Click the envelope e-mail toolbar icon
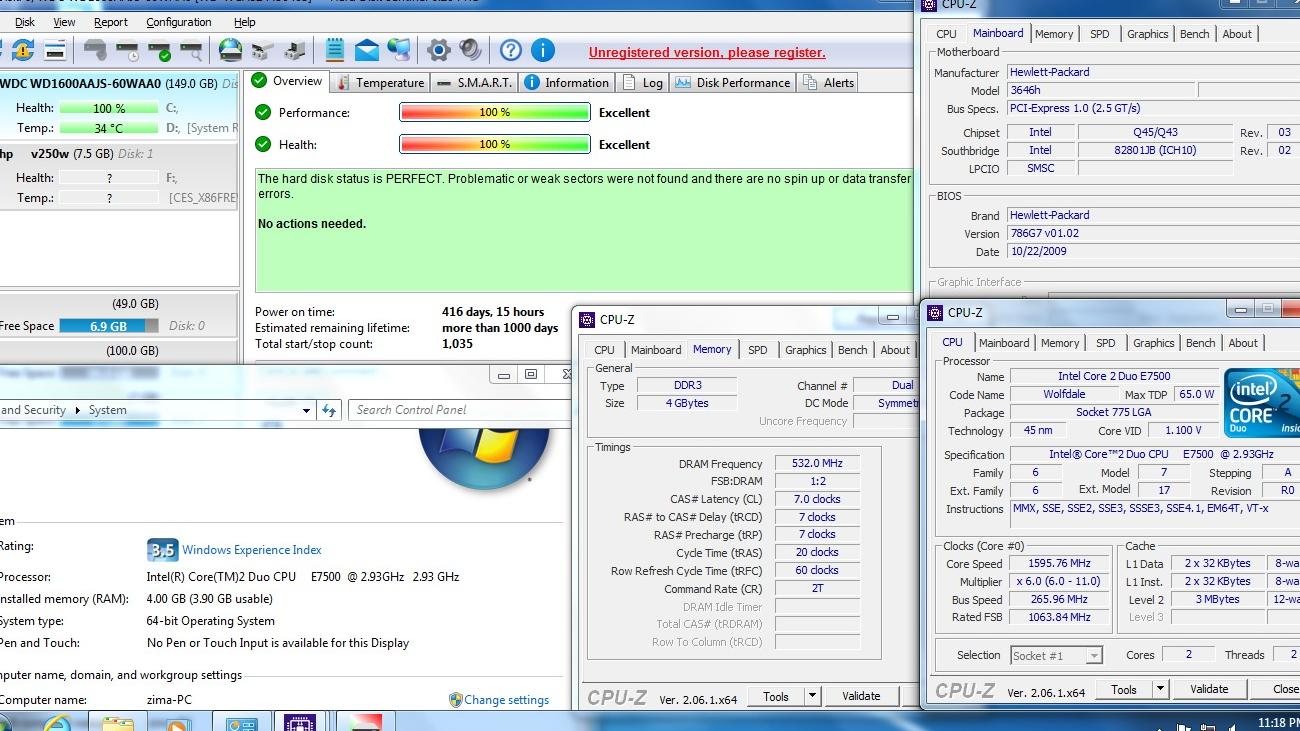Image resolution: width=1300 pixels, height=731 pixels. point(367,50)
